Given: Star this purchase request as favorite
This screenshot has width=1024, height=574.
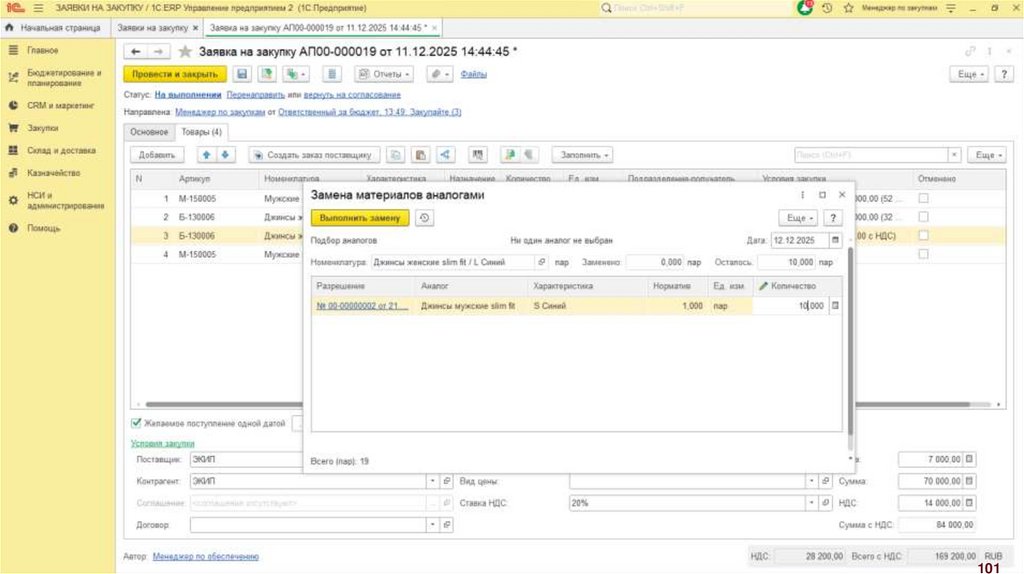Looking at the screenshot, I should coord(185,51).
